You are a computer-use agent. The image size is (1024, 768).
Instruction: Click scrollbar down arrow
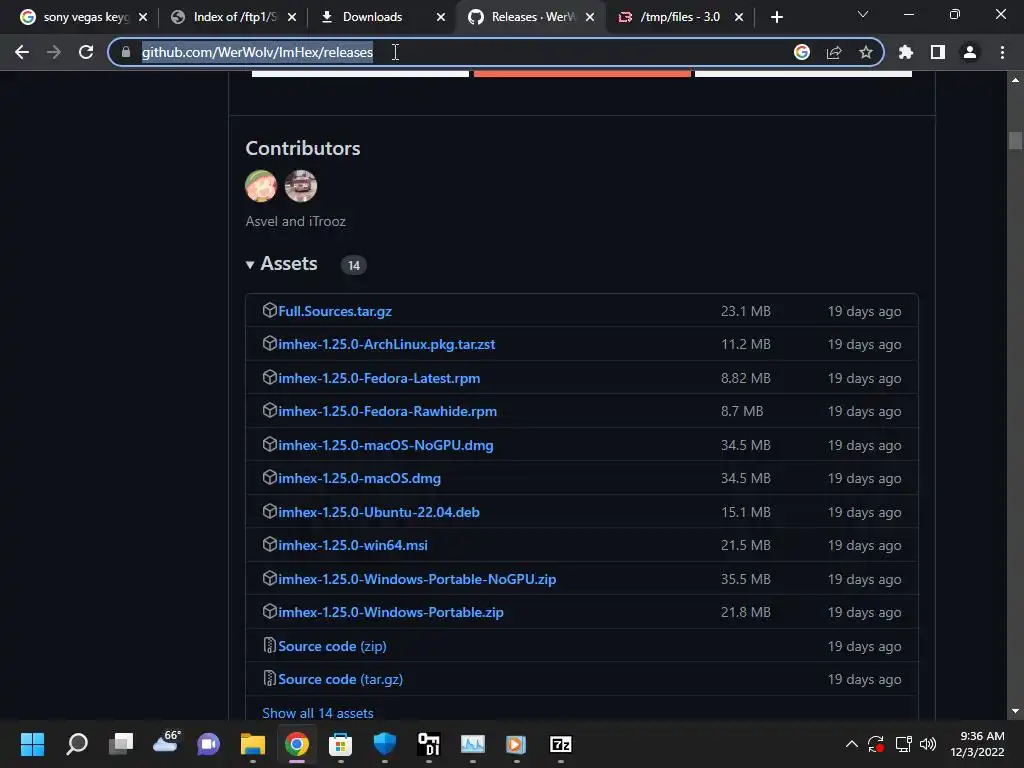[x=1015, y=711]
